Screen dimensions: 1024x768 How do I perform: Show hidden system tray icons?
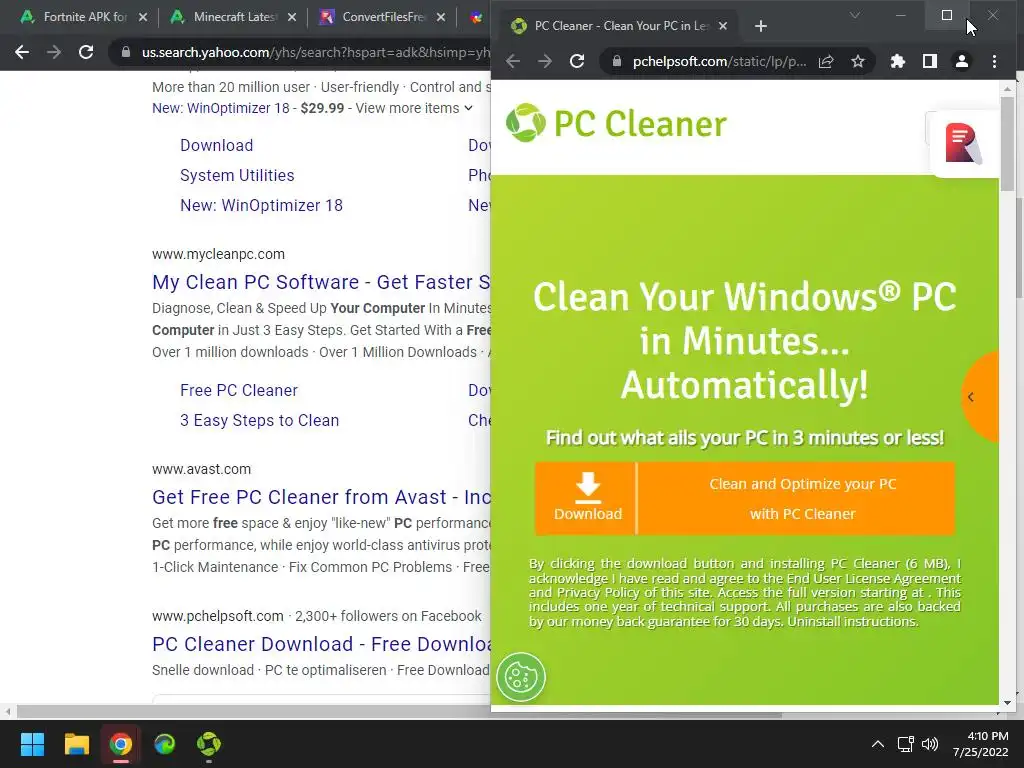878,744
